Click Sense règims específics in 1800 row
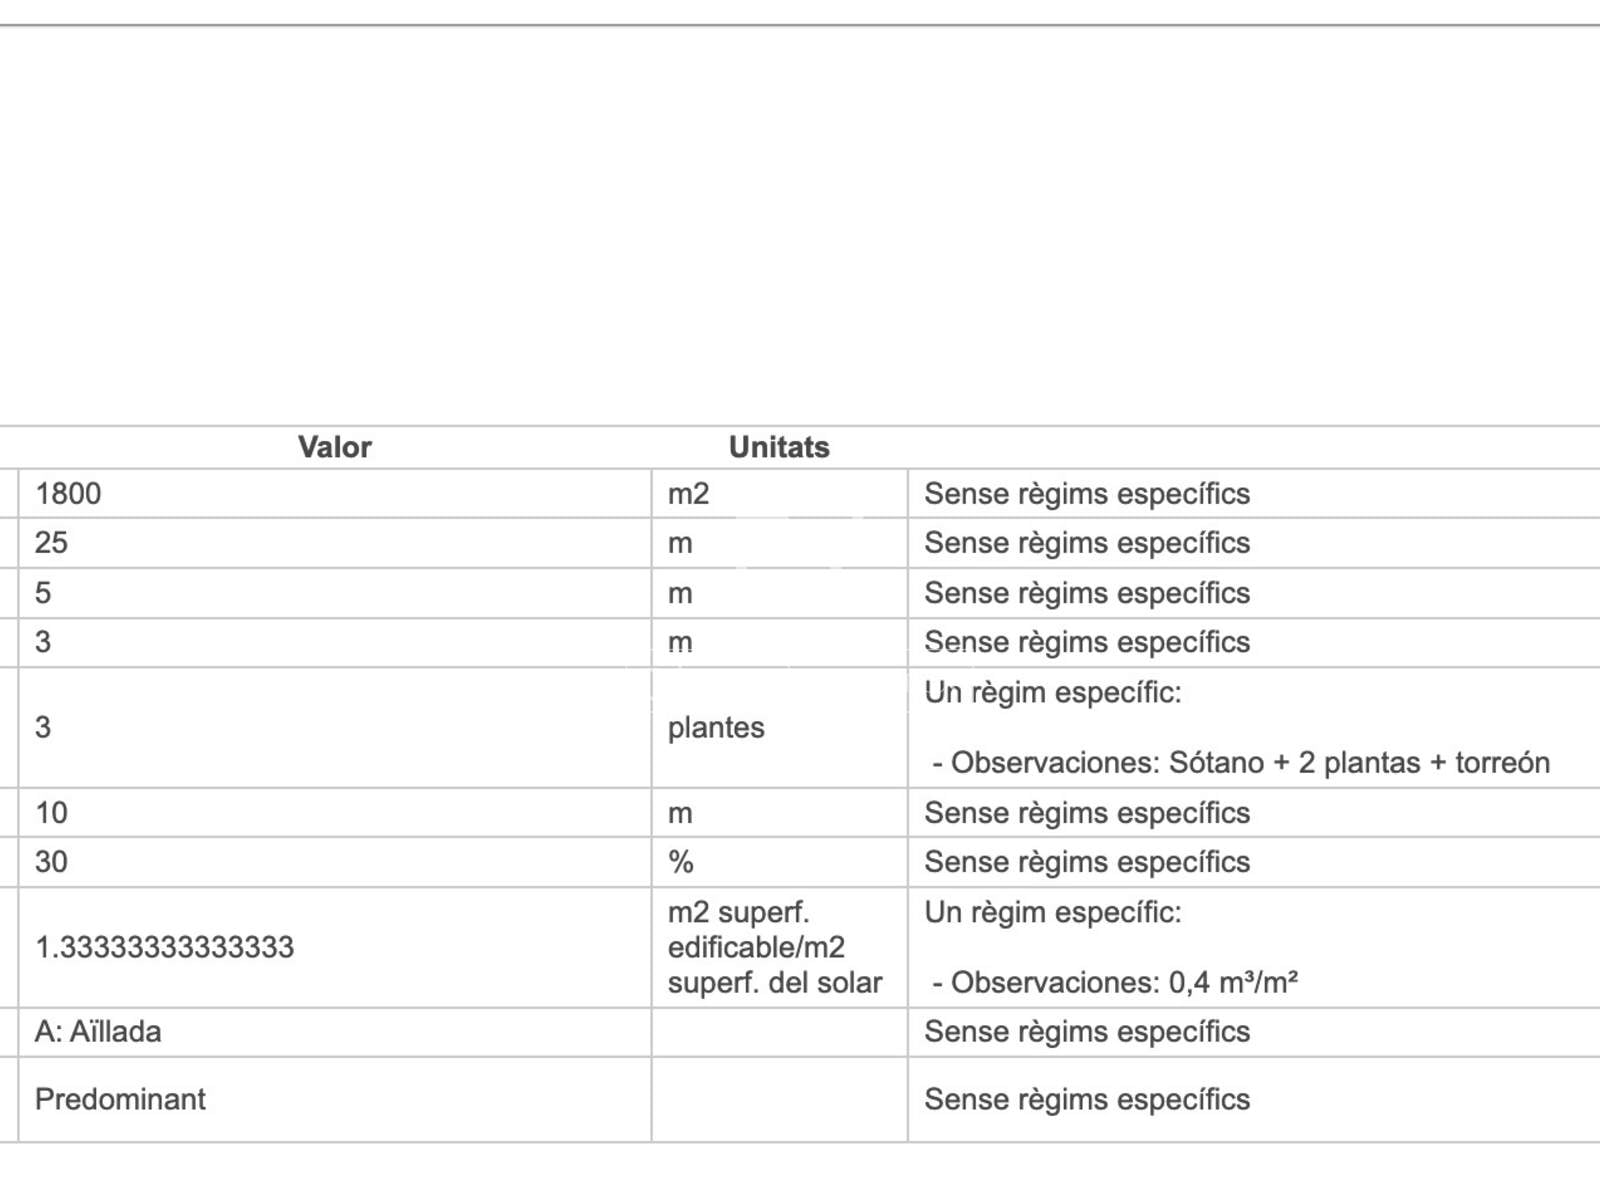1600x1200 pixels. pyautogui.click(x=1087, y=493)
